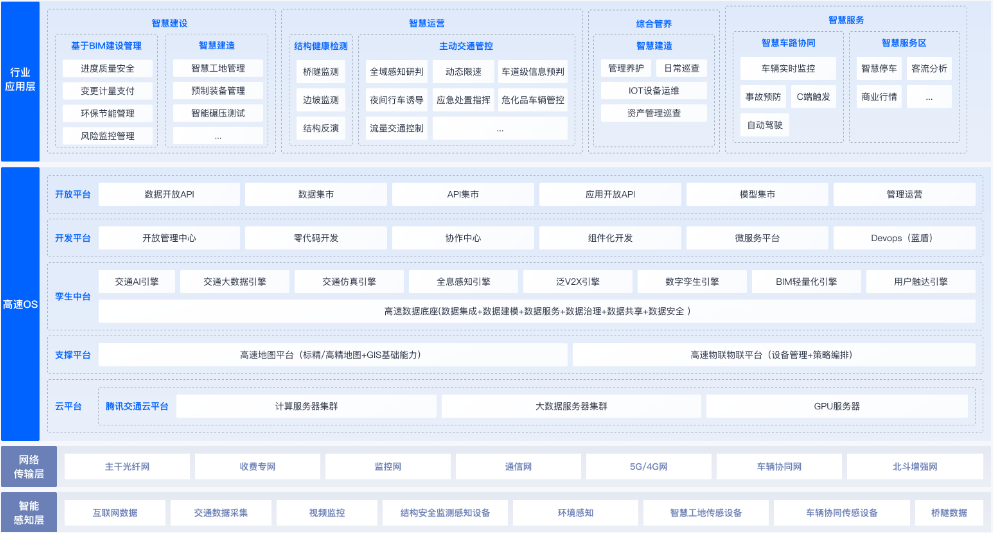Click the '客流分析' box
Image resolution: width=993 pixels, height=533 pixels.
coord(929,68)
